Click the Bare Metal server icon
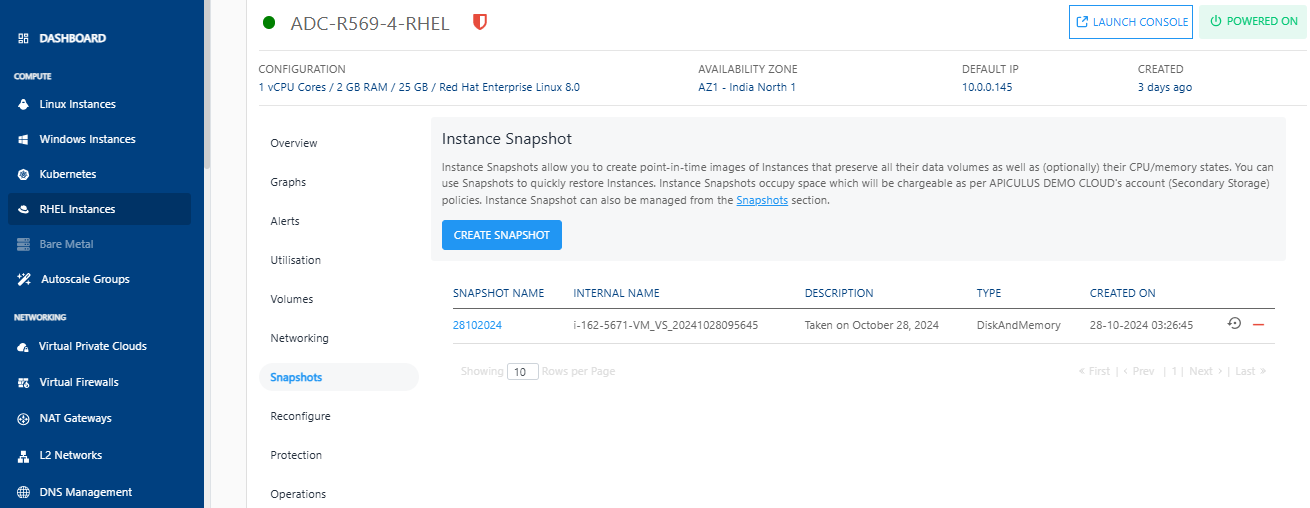1310x508 pixels. [x=23, y=244]
